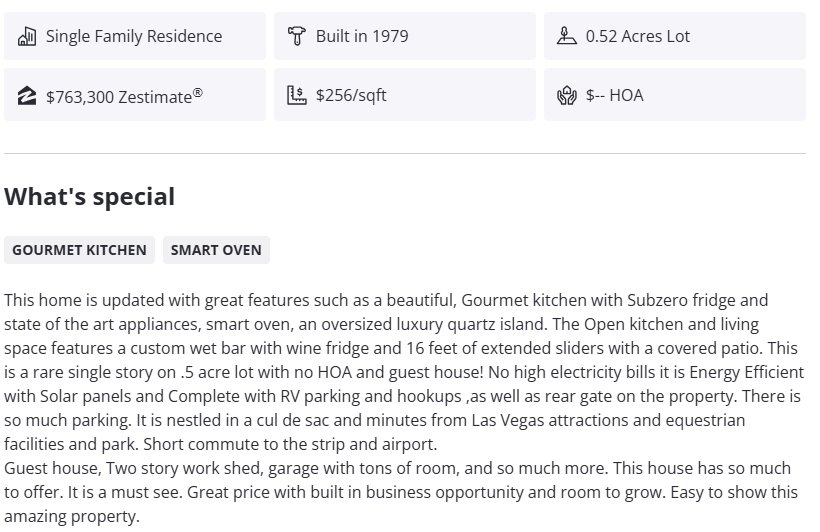Click the $256/sqft price text
Image resolution: width=820 pixels, height=532 pixels.
(351, 96)
